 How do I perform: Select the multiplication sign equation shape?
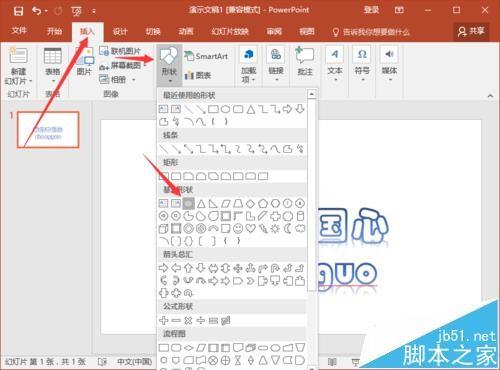coord(188,320)
